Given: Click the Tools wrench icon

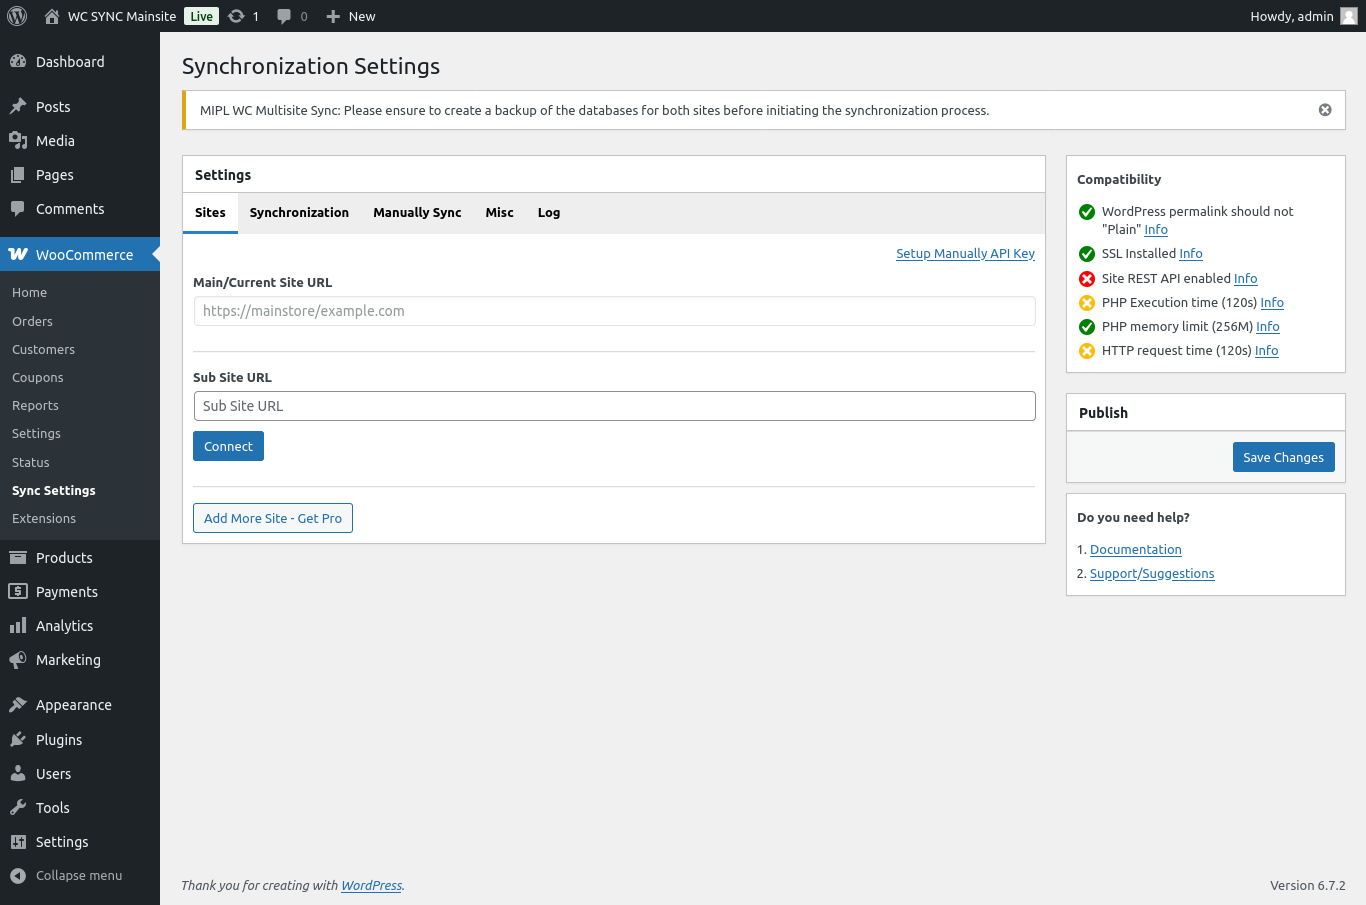Looking at the screenshot, I should pyautogui.click(x=18, y=808).
